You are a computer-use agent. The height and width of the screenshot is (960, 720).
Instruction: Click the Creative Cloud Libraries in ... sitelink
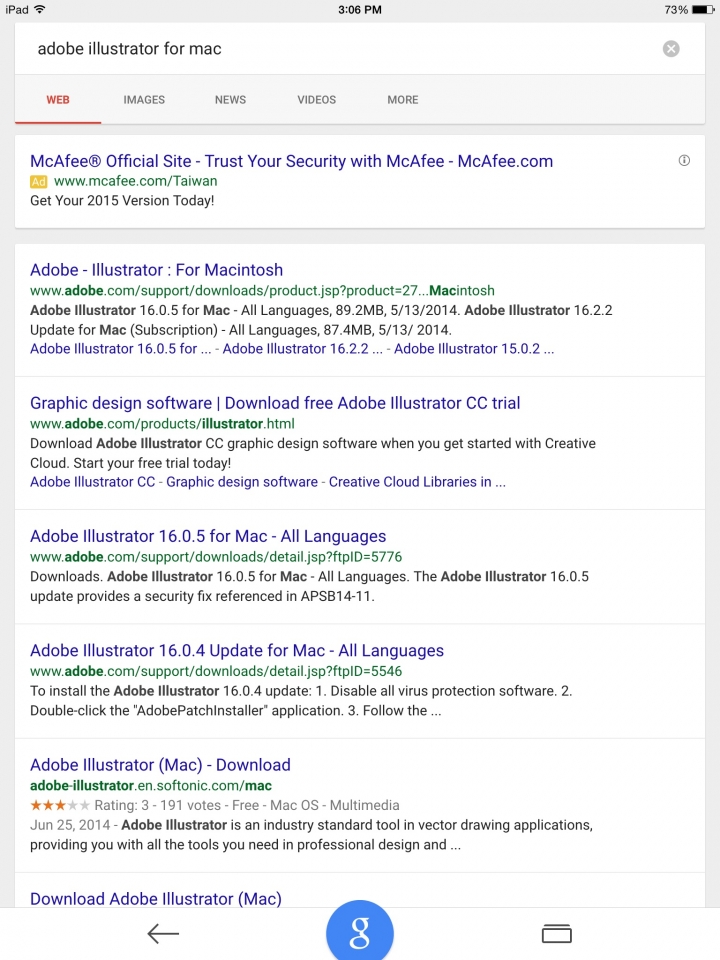click(418, 482)
